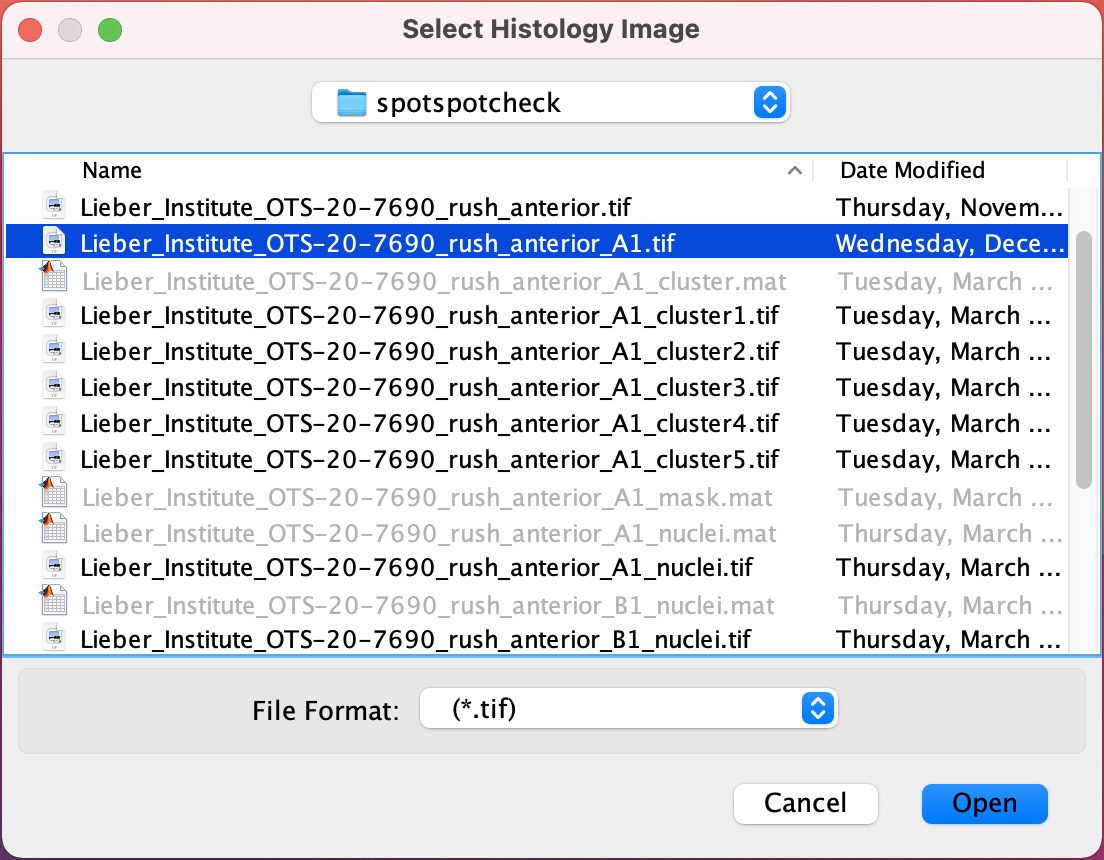The height and width of the screenshot is (860, 1104).
Task: Click the Name column header
Action: (x=111, y=170)
